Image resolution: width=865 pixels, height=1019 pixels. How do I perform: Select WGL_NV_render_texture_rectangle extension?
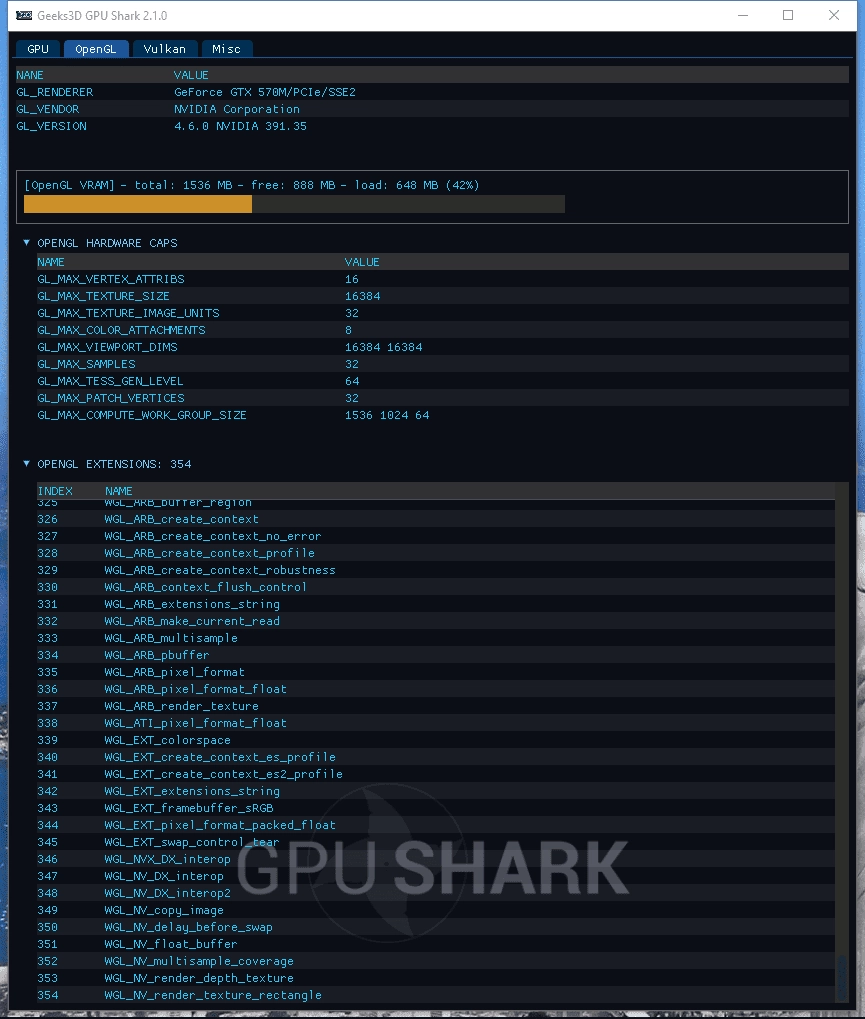(x=435, y=994)
